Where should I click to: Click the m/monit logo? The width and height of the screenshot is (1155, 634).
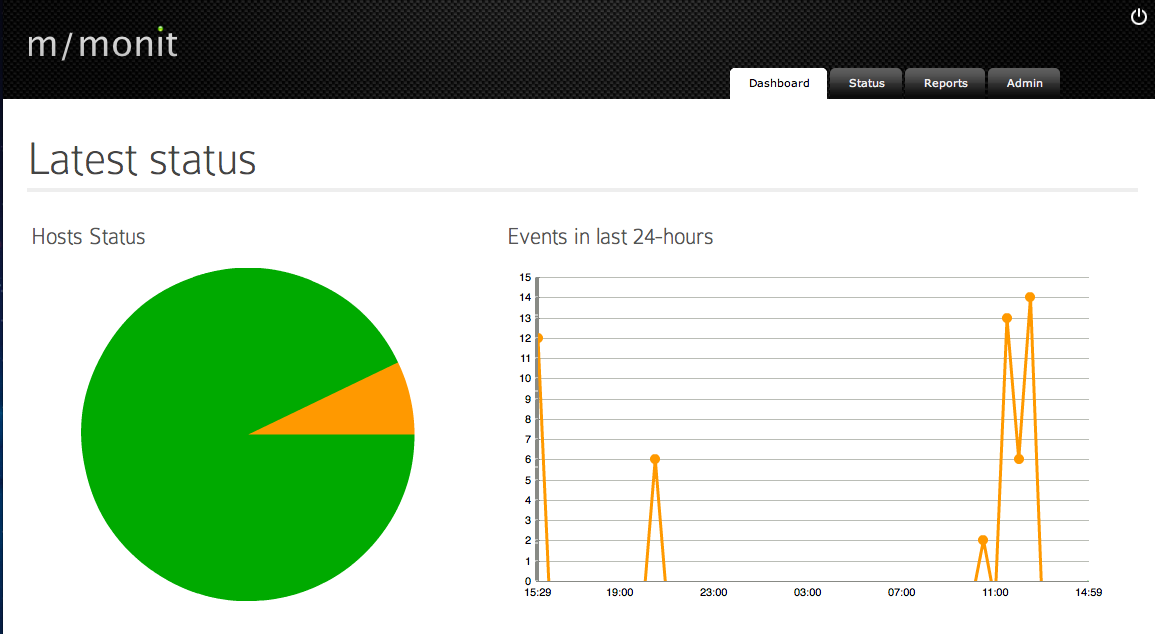point(102,44)
